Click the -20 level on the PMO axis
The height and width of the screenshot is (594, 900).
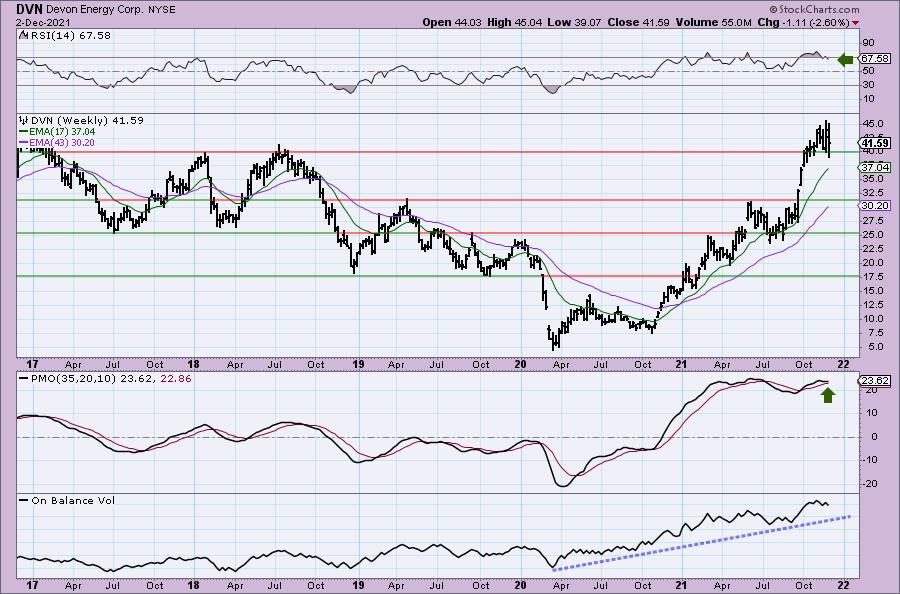point(870,484)
